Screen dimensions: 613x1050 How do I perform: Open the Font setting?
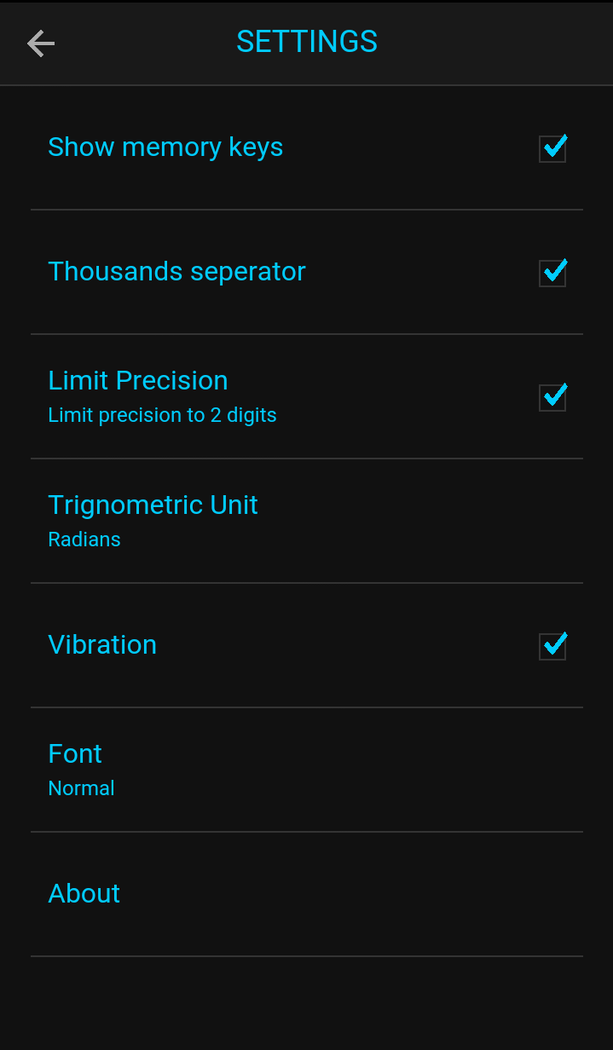(75, 753)
